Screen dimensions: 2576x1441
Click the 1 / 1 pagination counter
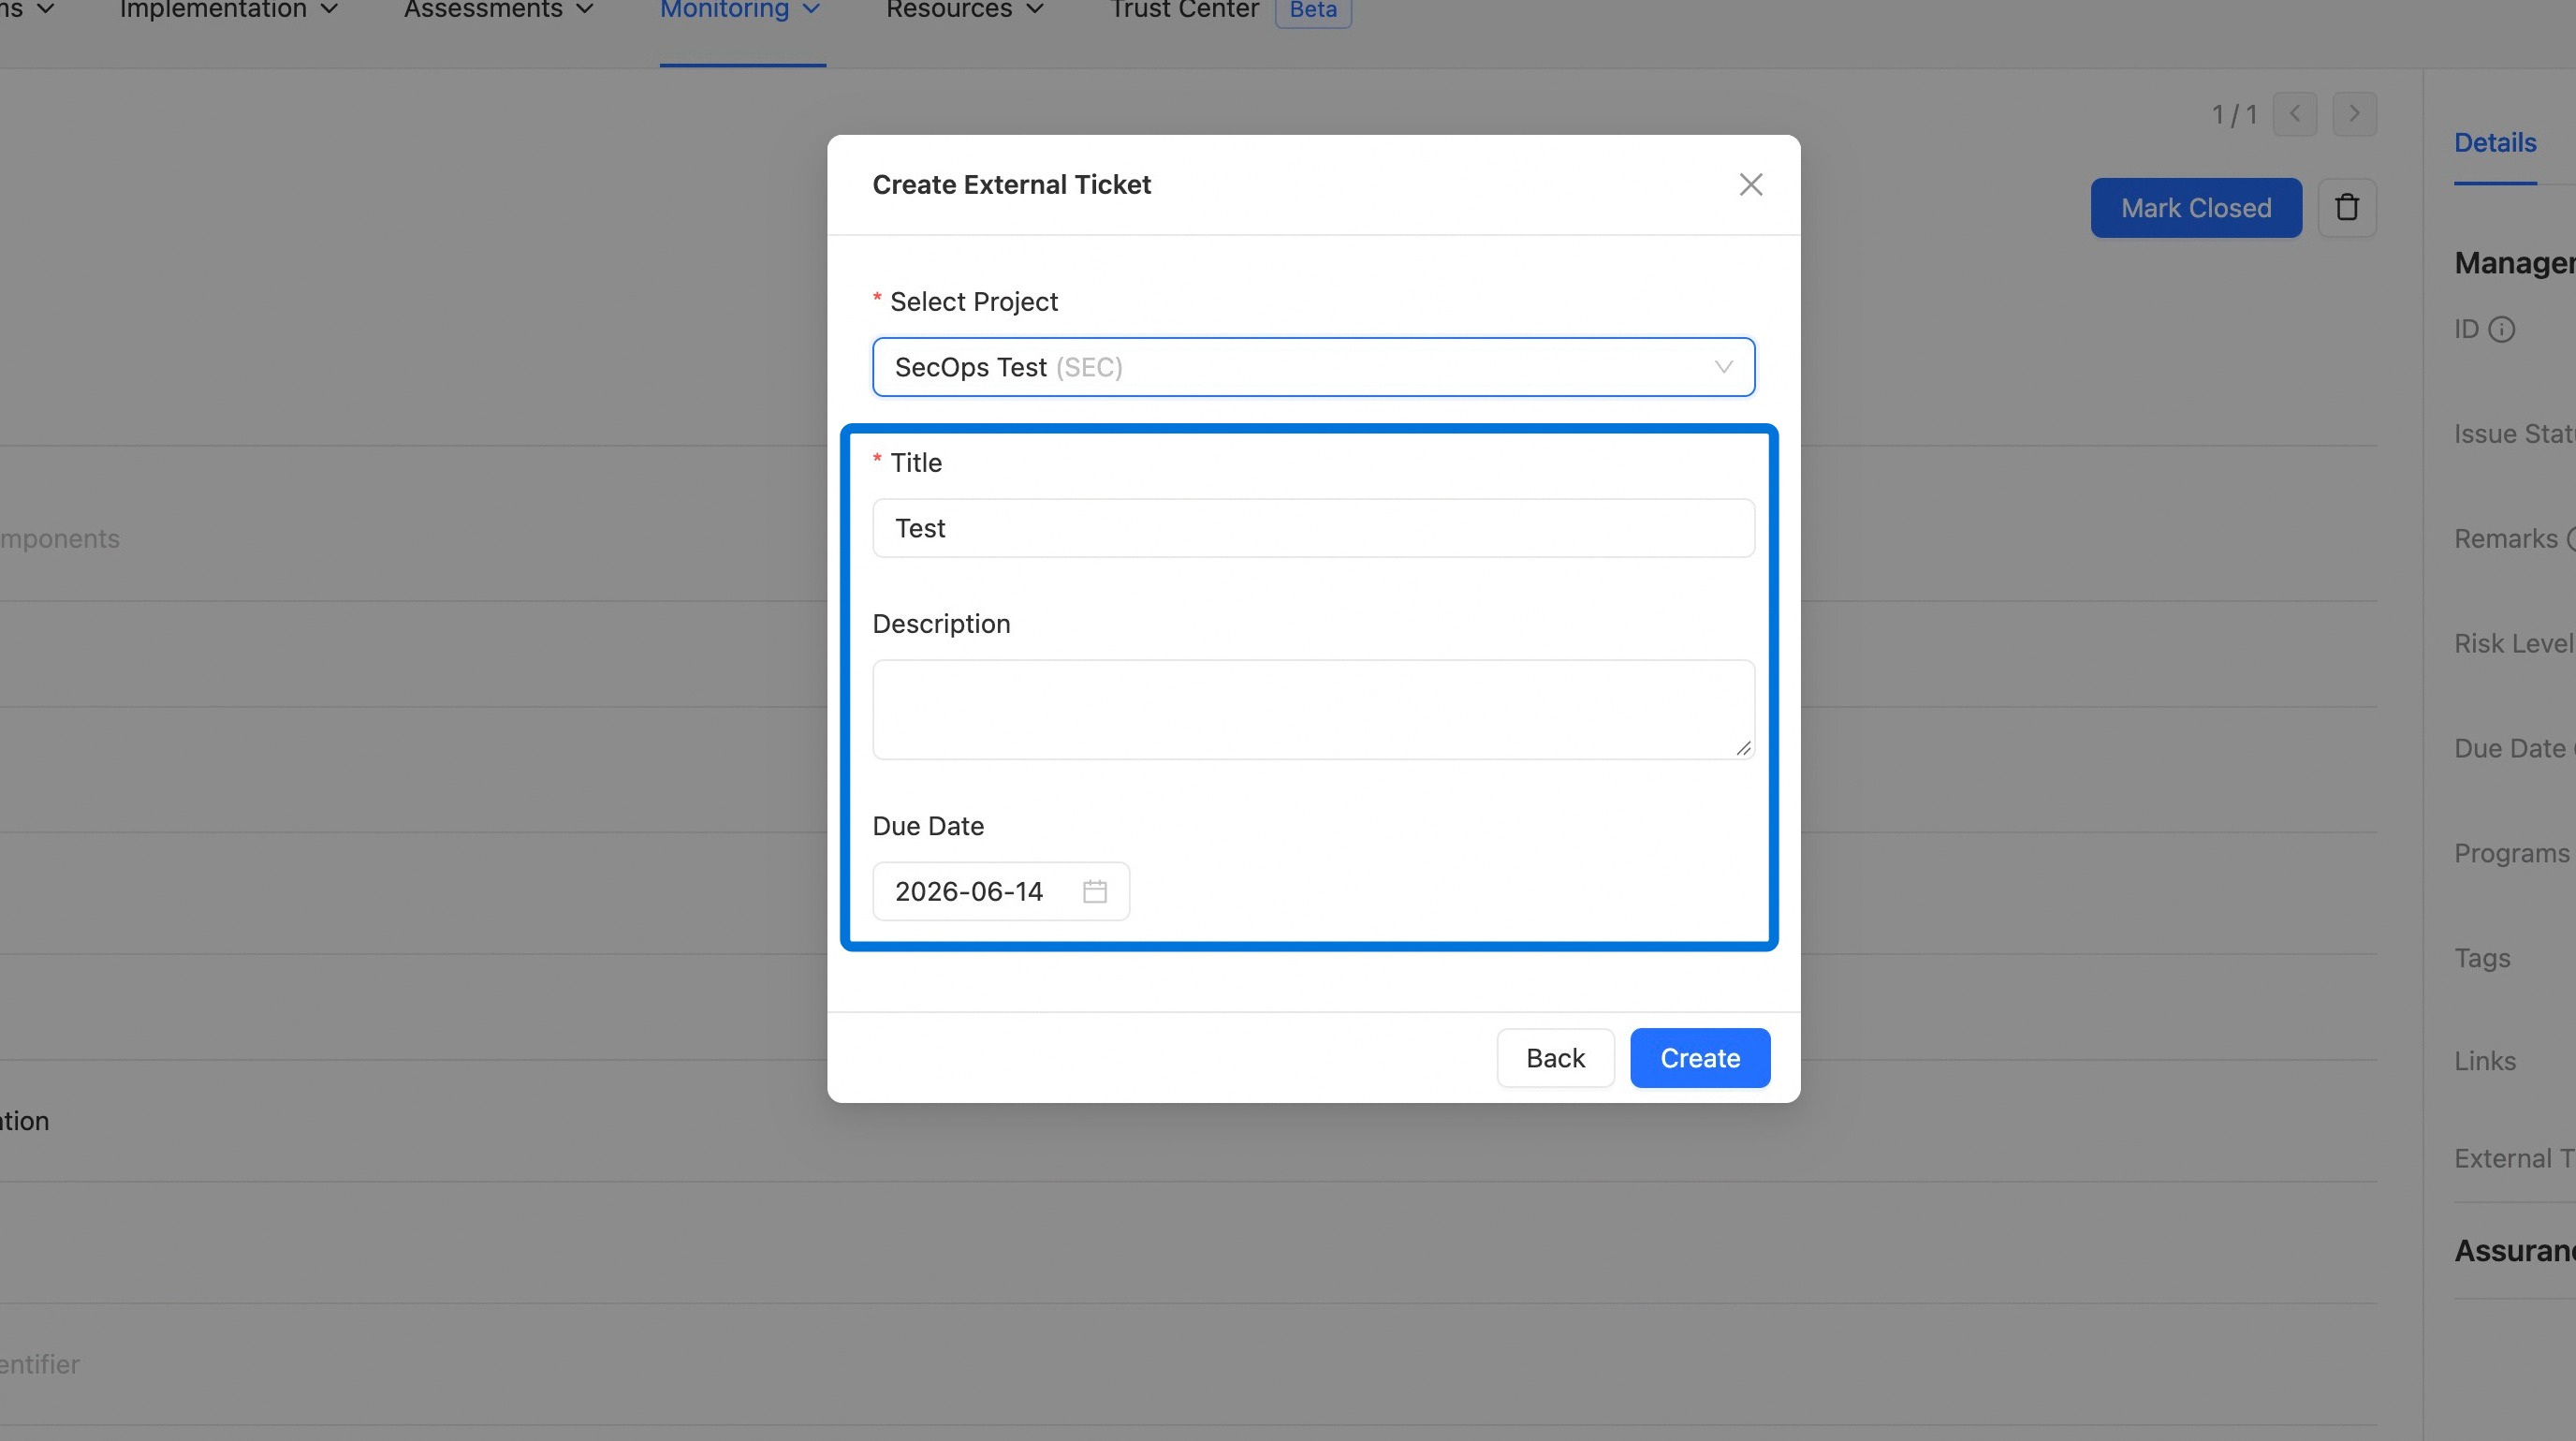(2234, 115)
